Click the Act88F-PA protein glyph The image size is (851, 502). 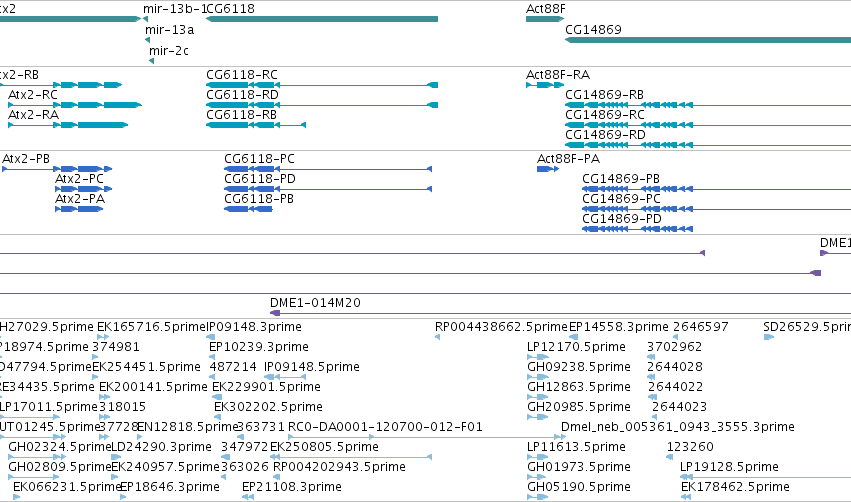point(548,169)
